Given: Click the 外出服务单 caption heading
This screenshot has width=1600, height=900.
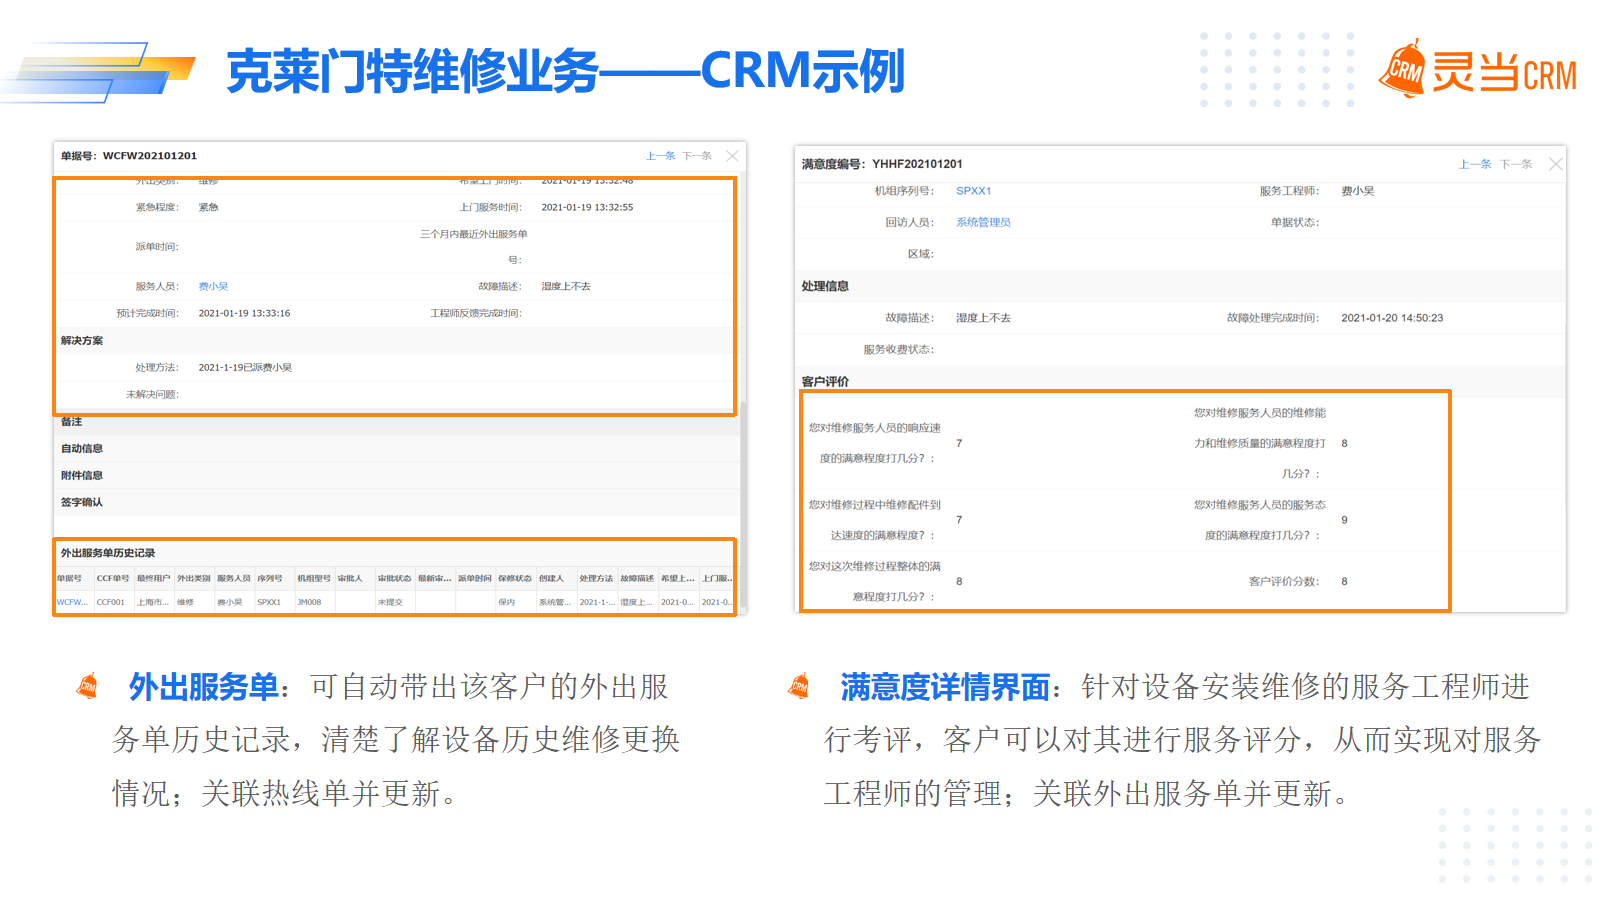Looking at the screenshot, I should click(x=204, y=687).
